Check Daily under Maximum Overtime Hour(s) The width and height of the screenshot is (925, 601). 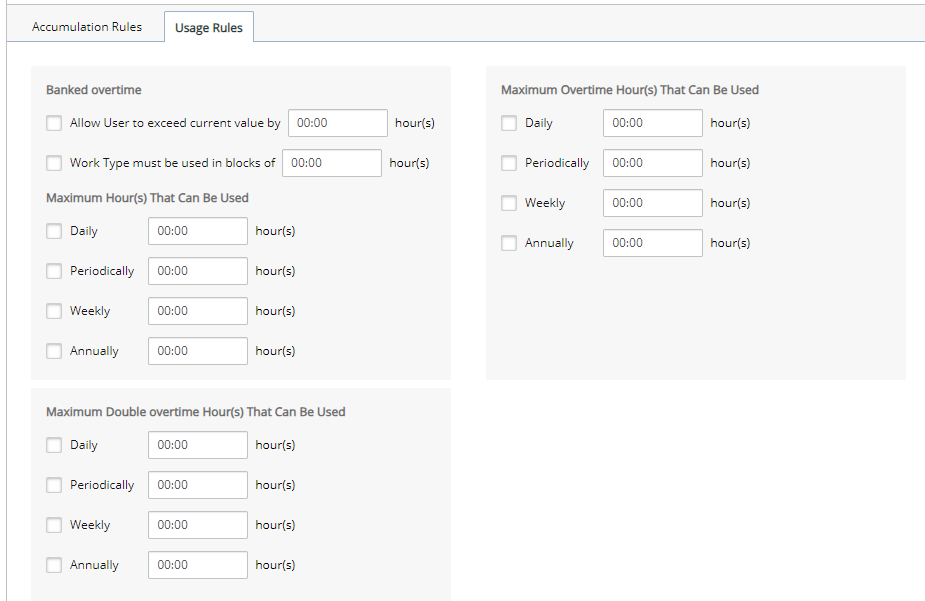[x=509, y=123]
